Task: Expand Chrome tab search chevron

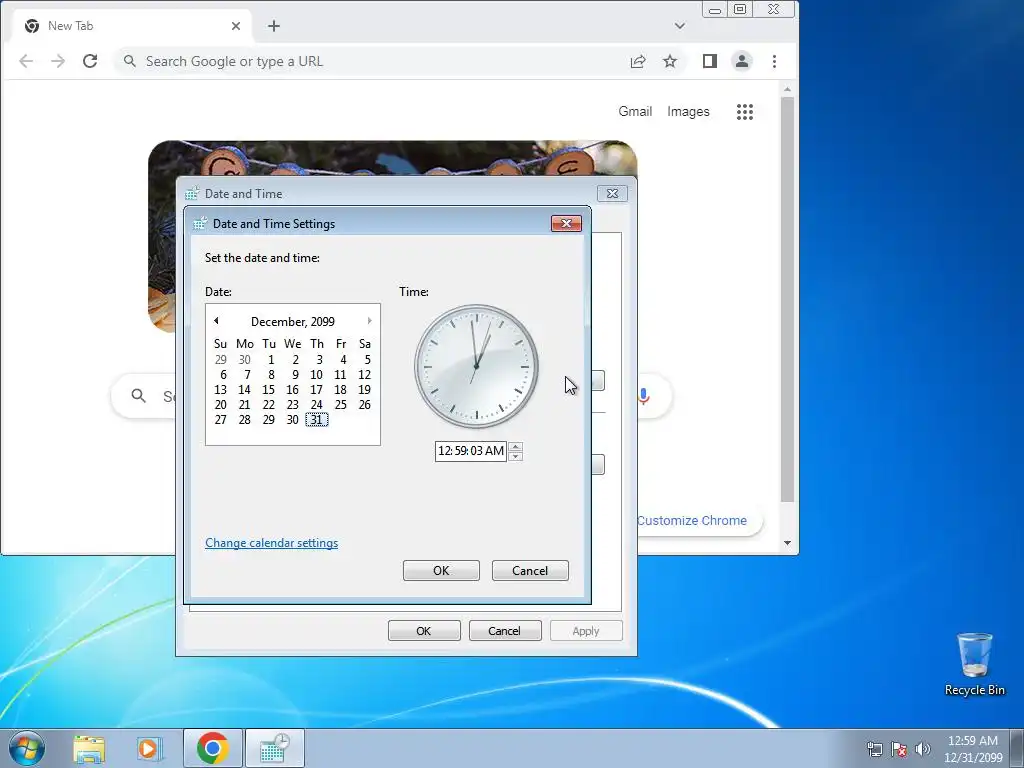Action: (x=680, y=26)
